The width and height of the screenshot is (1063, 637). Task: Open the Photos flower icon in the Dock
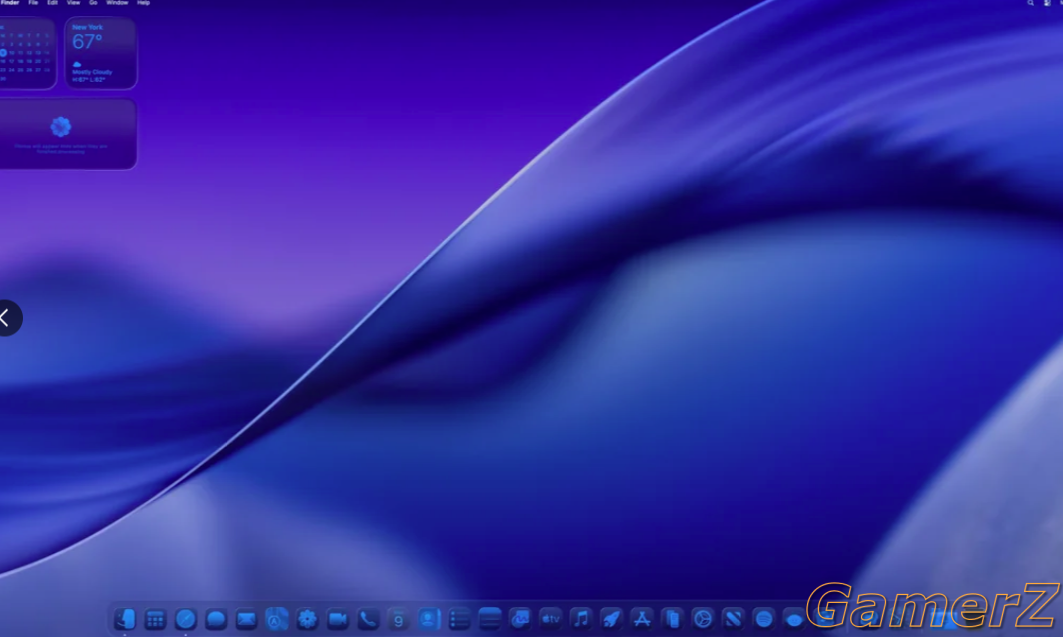click(x=307, y=619)
